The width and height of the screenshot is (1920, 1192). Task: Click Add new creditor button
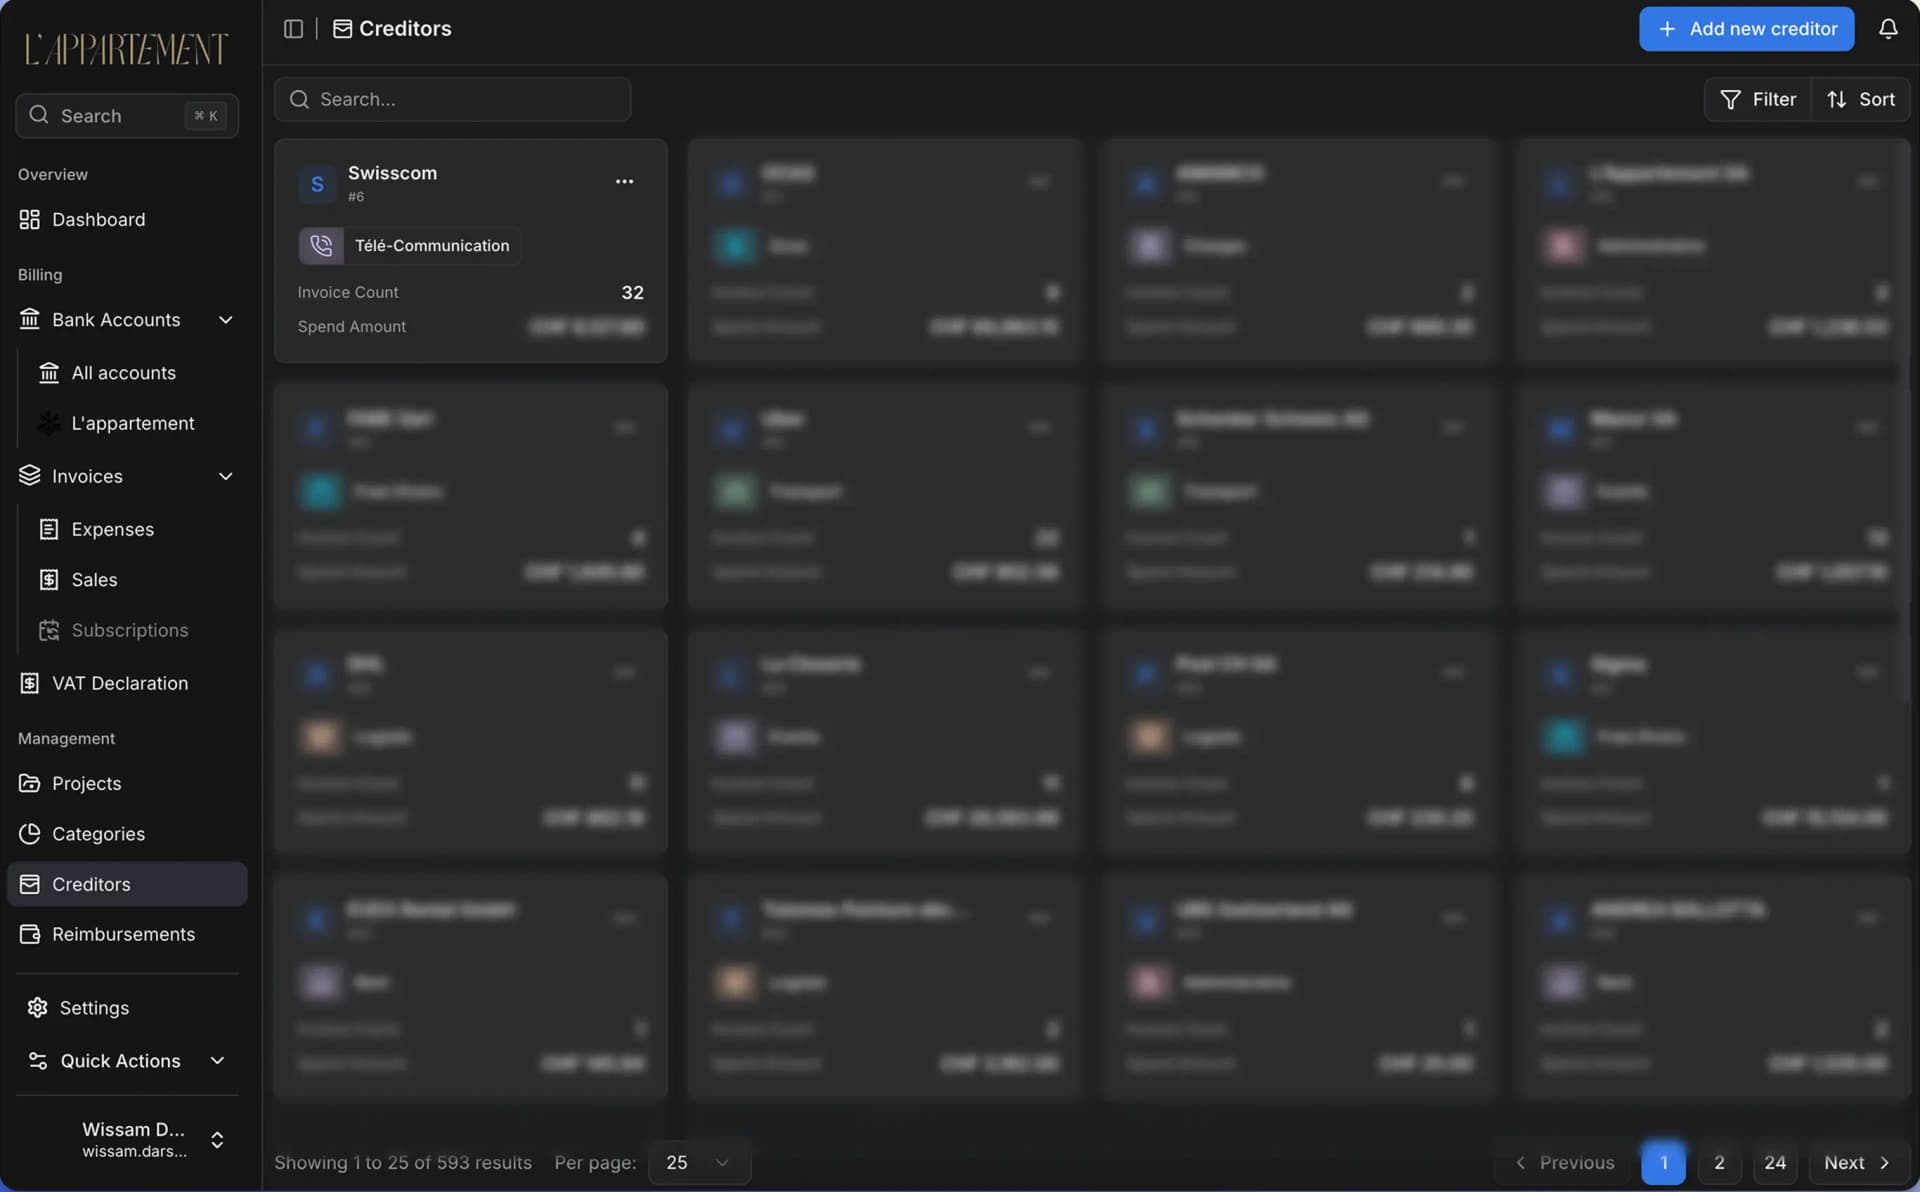click(1746, 29)
